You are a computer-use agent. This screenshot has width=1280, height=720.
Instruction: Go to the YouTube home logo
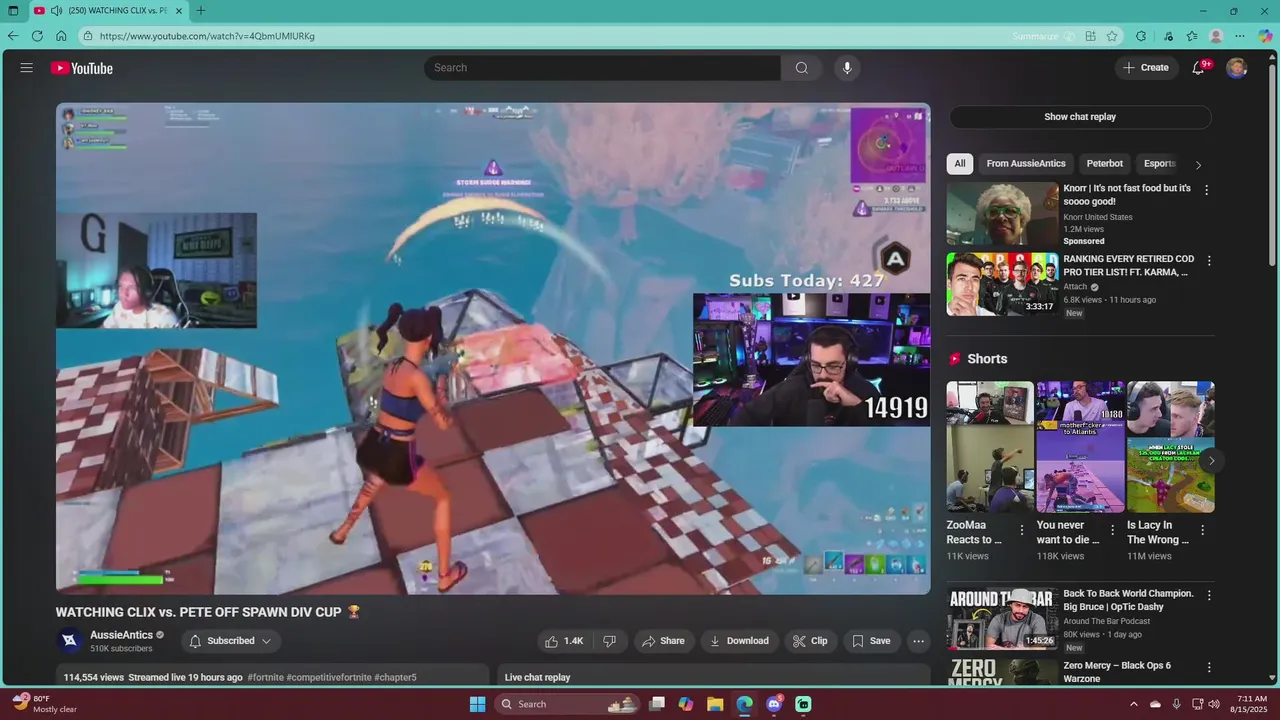[82, 68]
